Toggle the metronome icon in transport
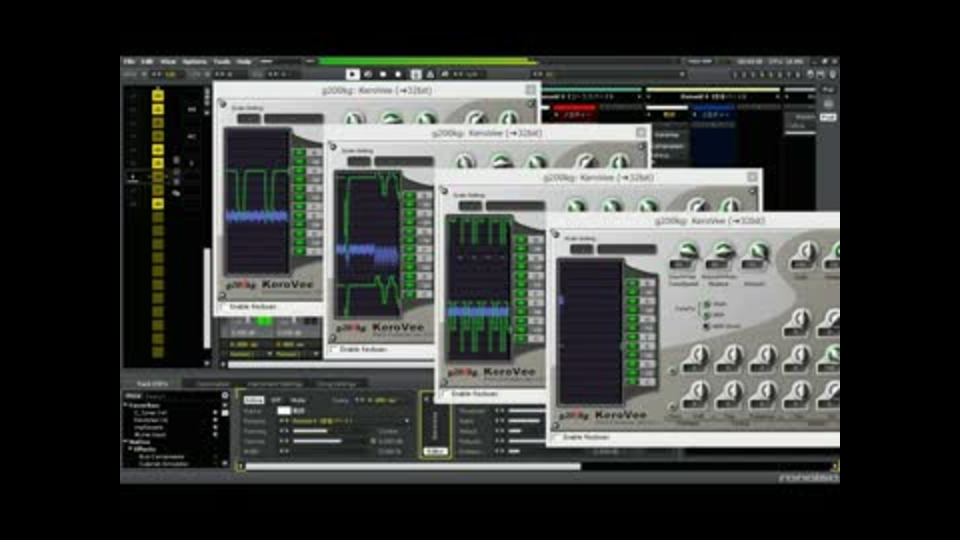 pyautogui.click(x=430, y=74)
